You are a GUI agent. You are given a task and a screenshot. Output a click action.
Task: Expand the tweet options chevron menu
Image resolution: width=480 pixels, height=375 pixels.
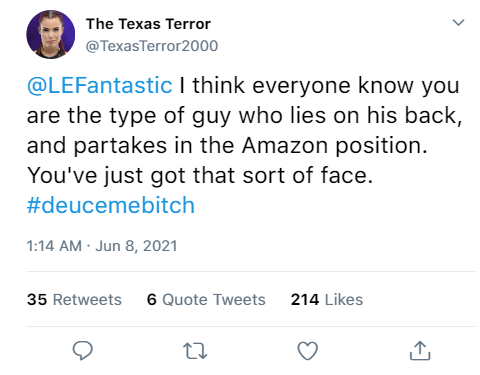pyautogui.click(x=458, y=22)
